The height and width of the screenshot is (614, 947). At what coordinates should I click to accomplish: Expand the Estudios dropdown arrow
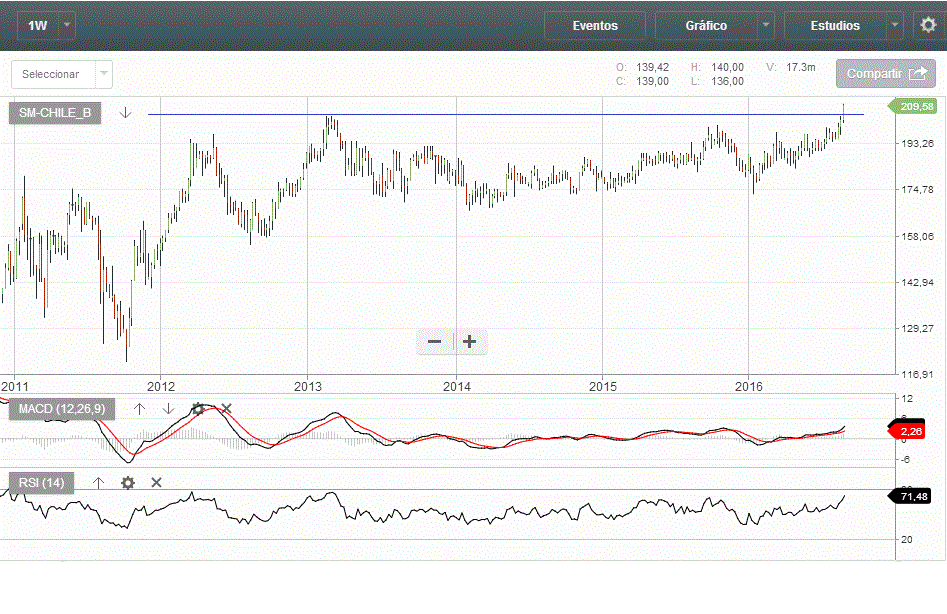[x=894, y=25]
